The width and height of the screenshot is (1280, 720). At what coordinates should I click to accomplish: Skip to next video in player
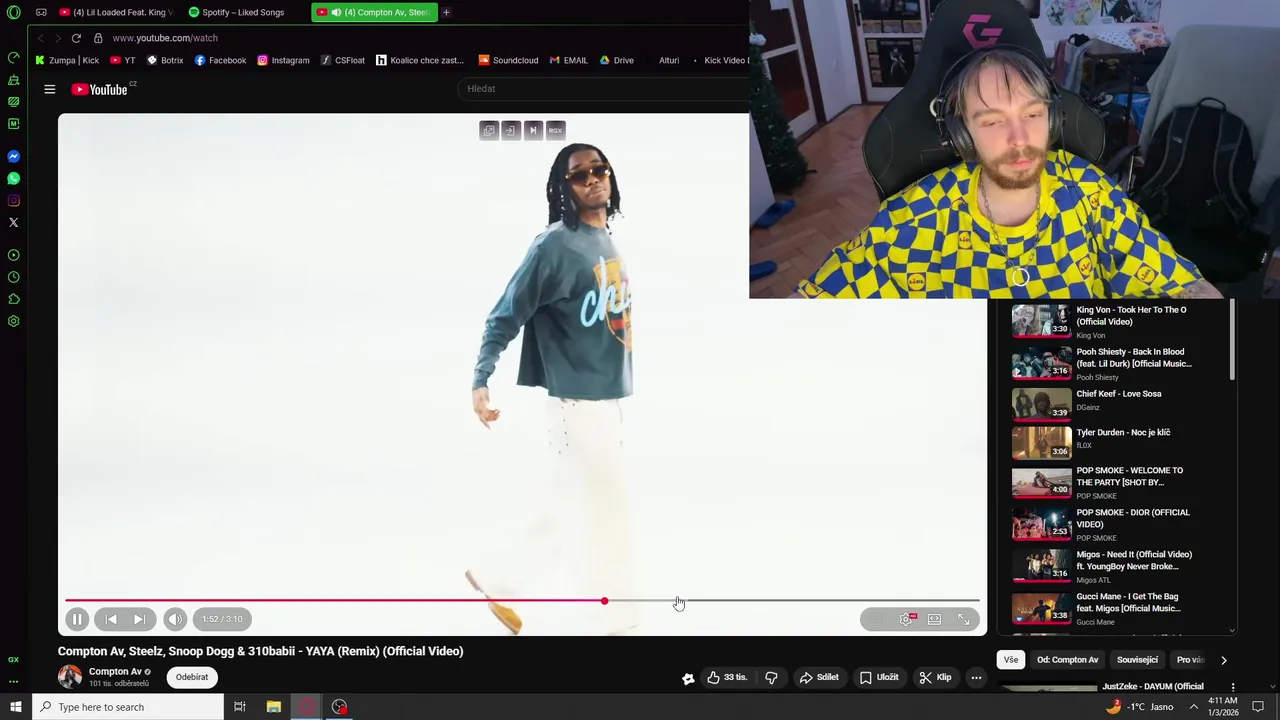139,619
